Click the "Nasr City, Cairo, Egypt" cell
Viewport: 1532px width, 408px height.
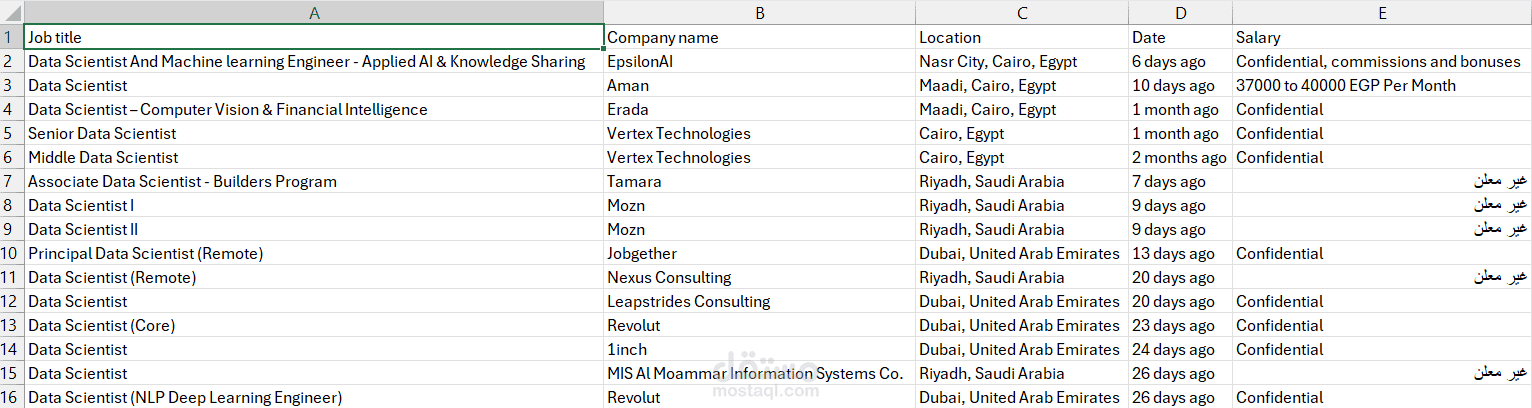pyautogui.click(x=1022, y=61)
